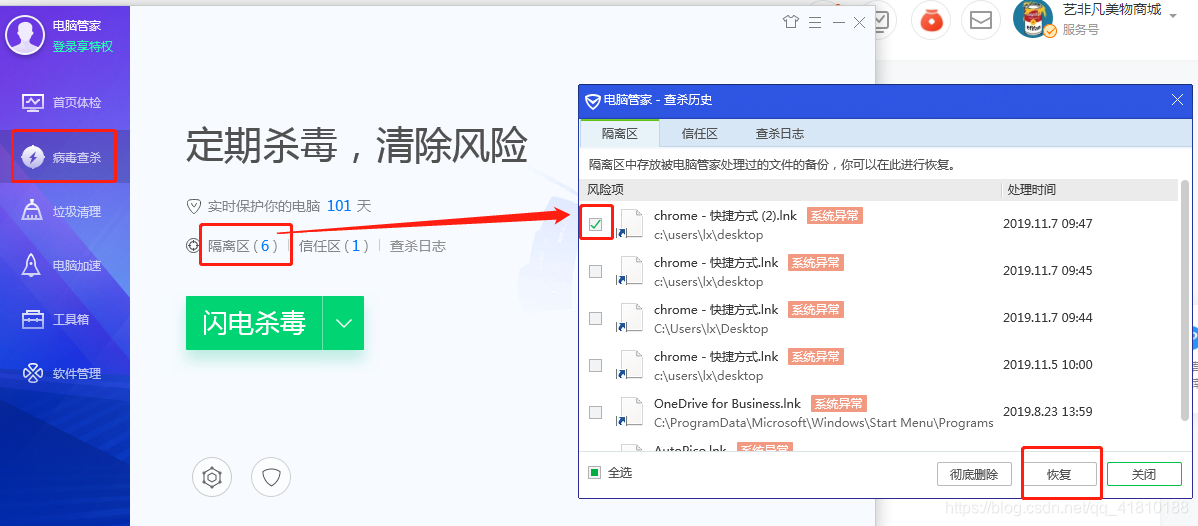Viewport: 1198px width, 526px height.
Task: Click the shield icon at bottom
Action: [271, 478]
